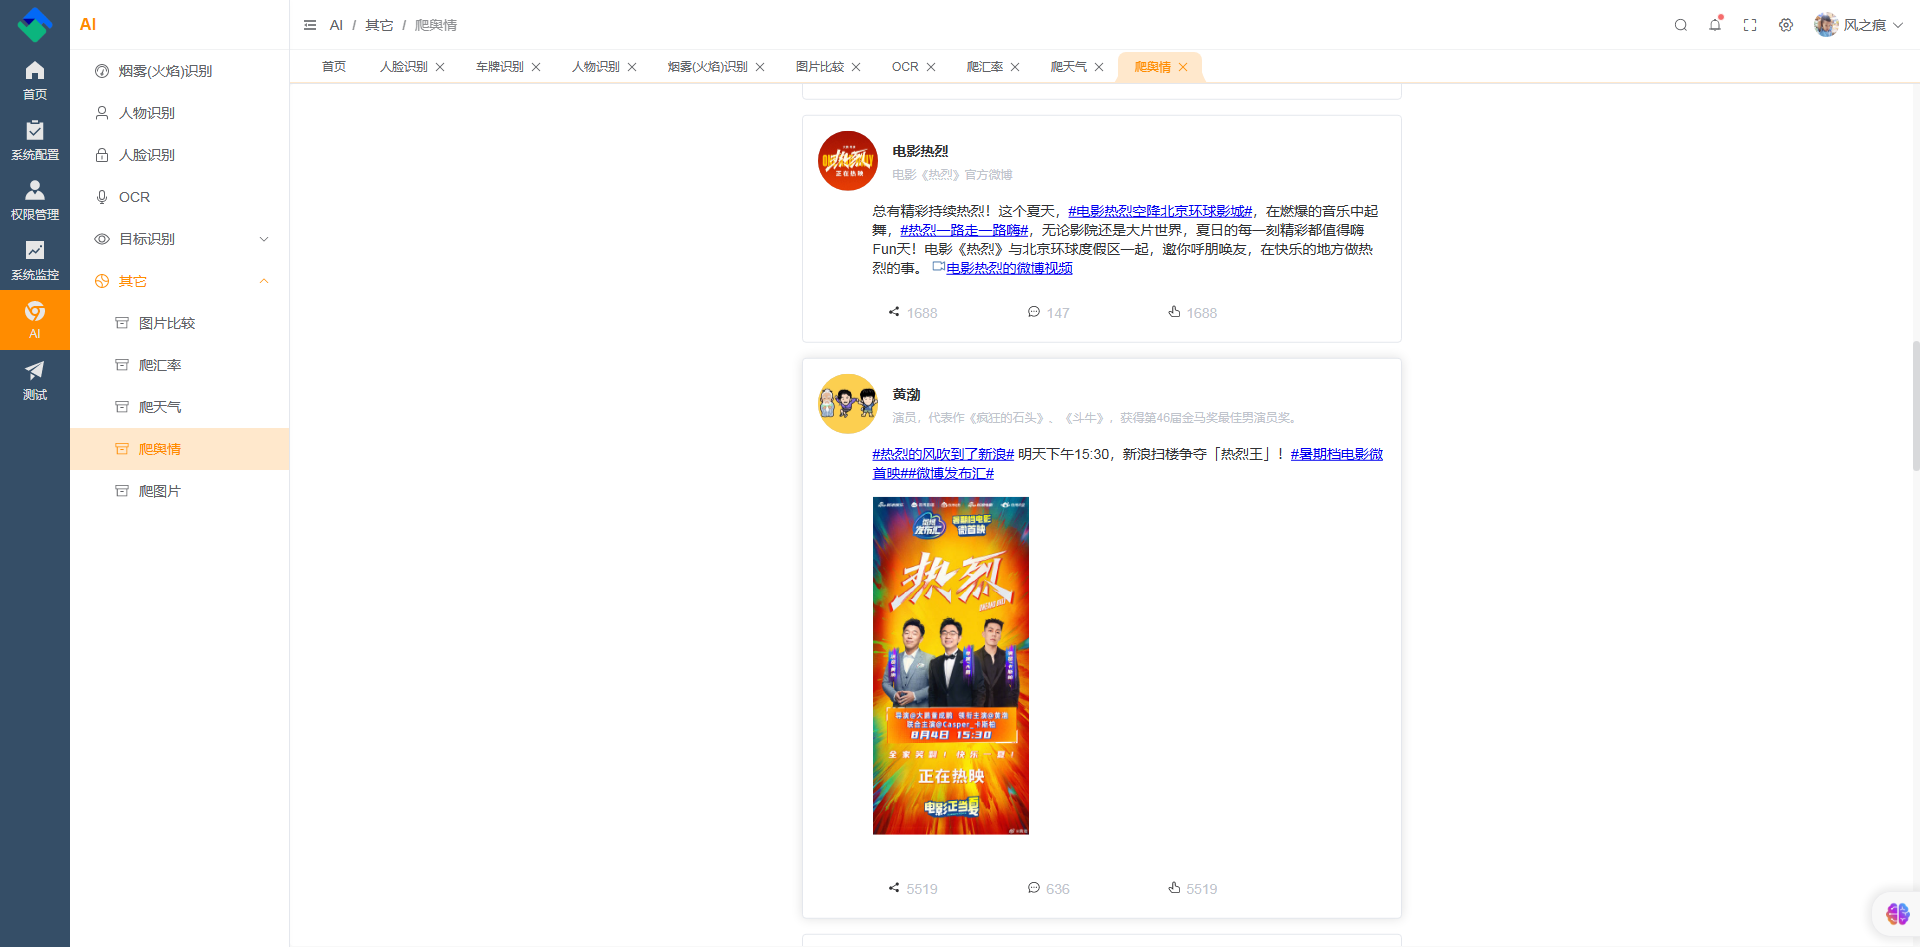Switch to the 车牌识别 tab
The height and width of the screenshot is (947, 1920).
coord(500,67)
